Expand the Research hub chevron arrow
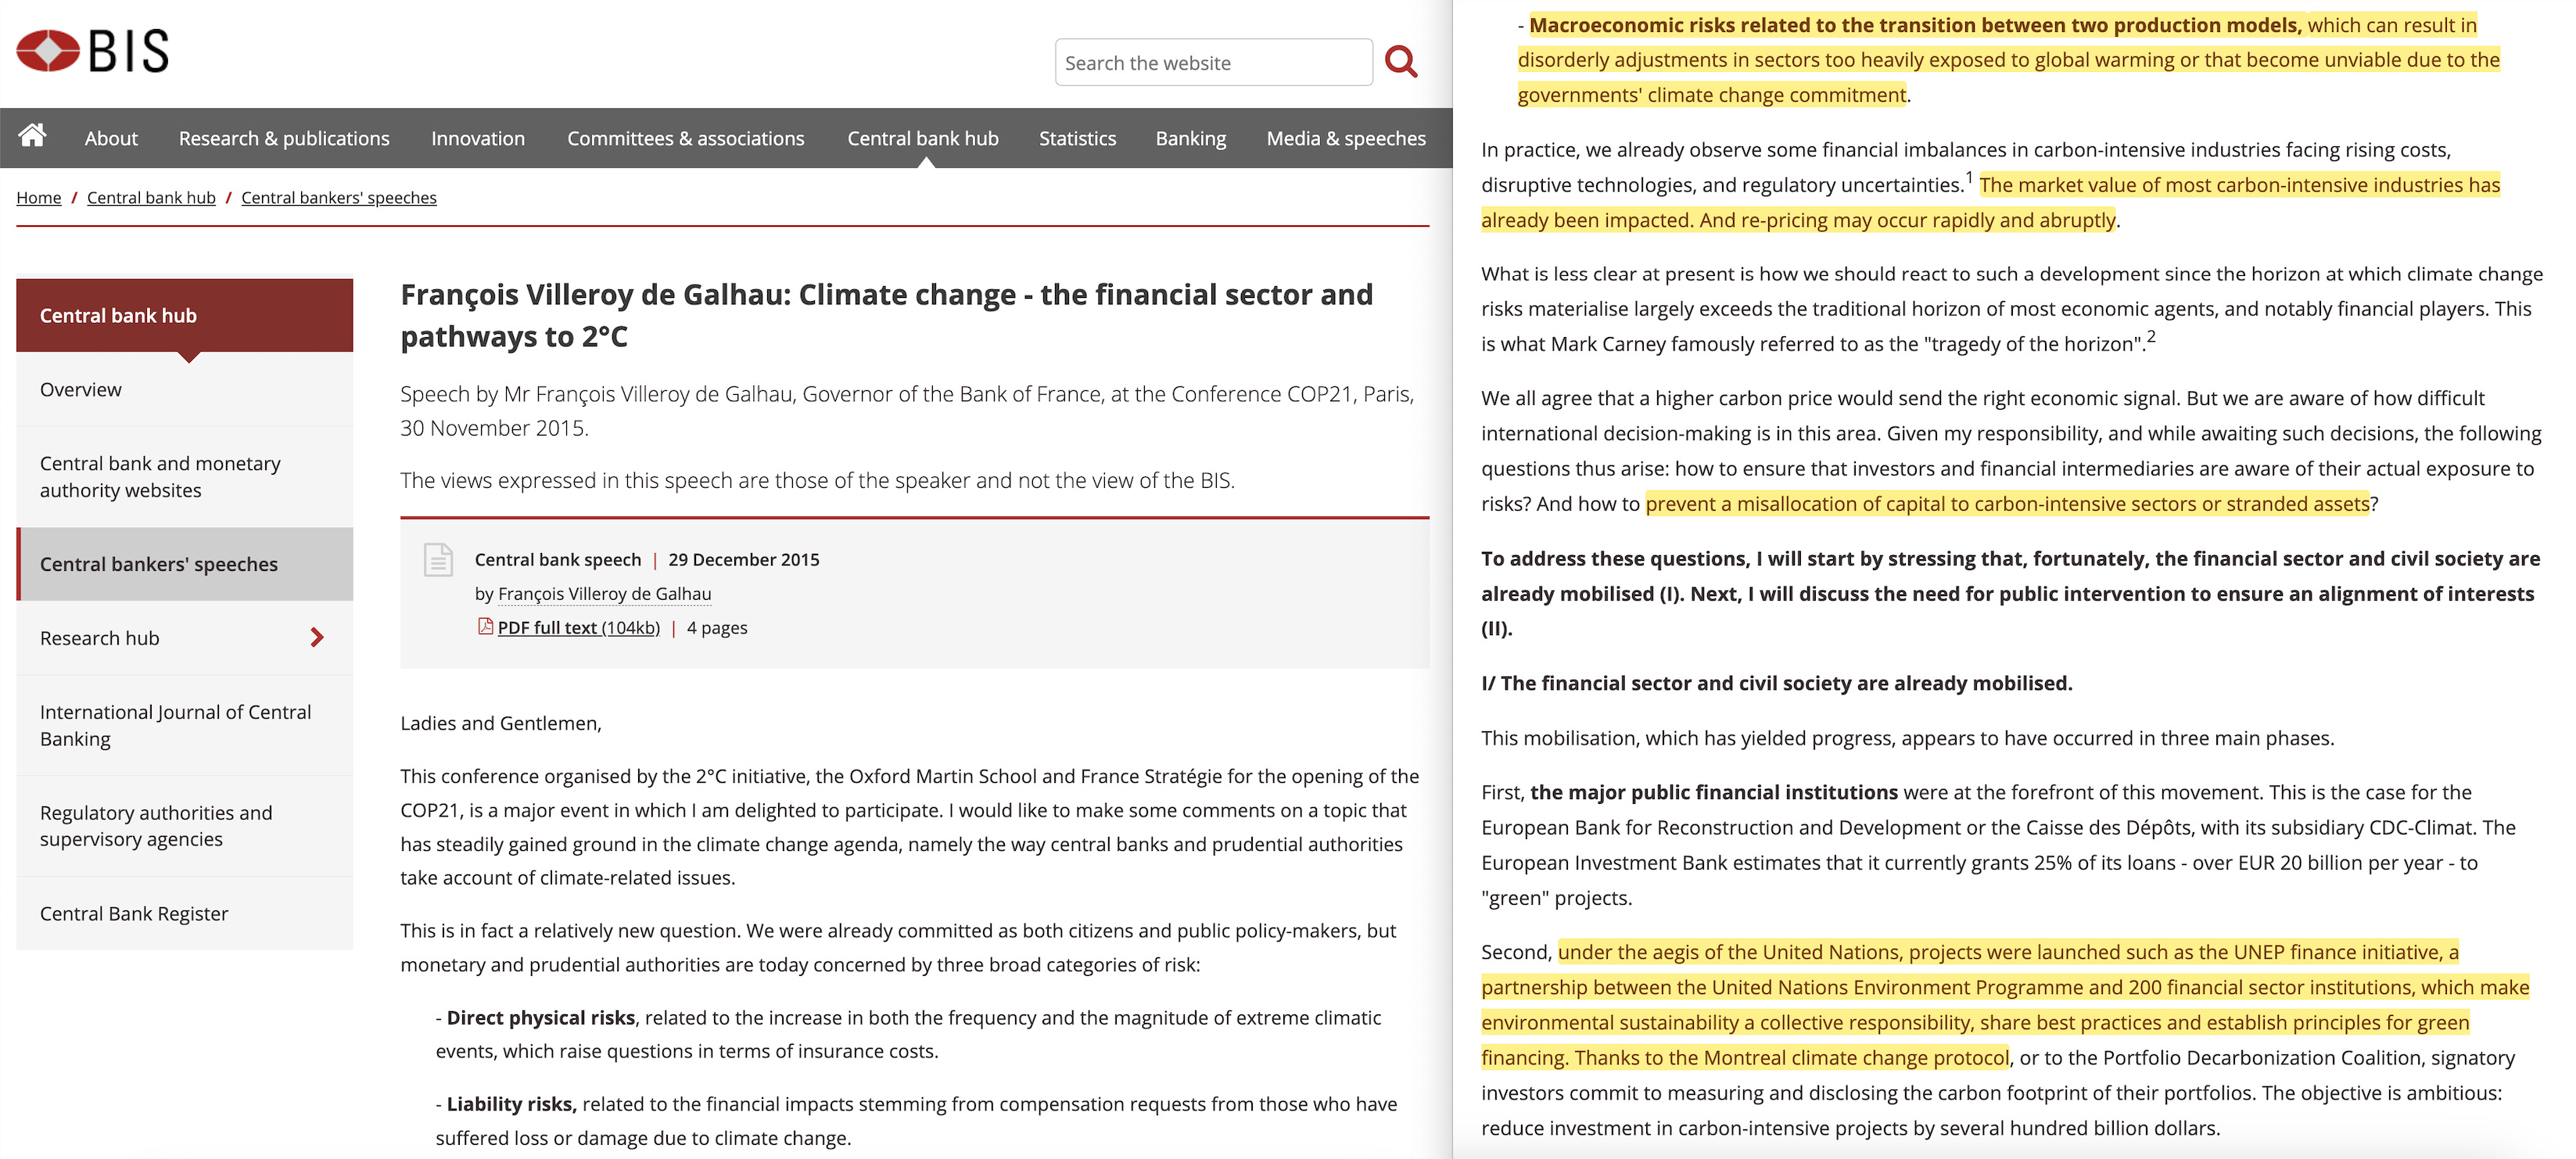2576x1159 pixels. [x=317, y=638]
